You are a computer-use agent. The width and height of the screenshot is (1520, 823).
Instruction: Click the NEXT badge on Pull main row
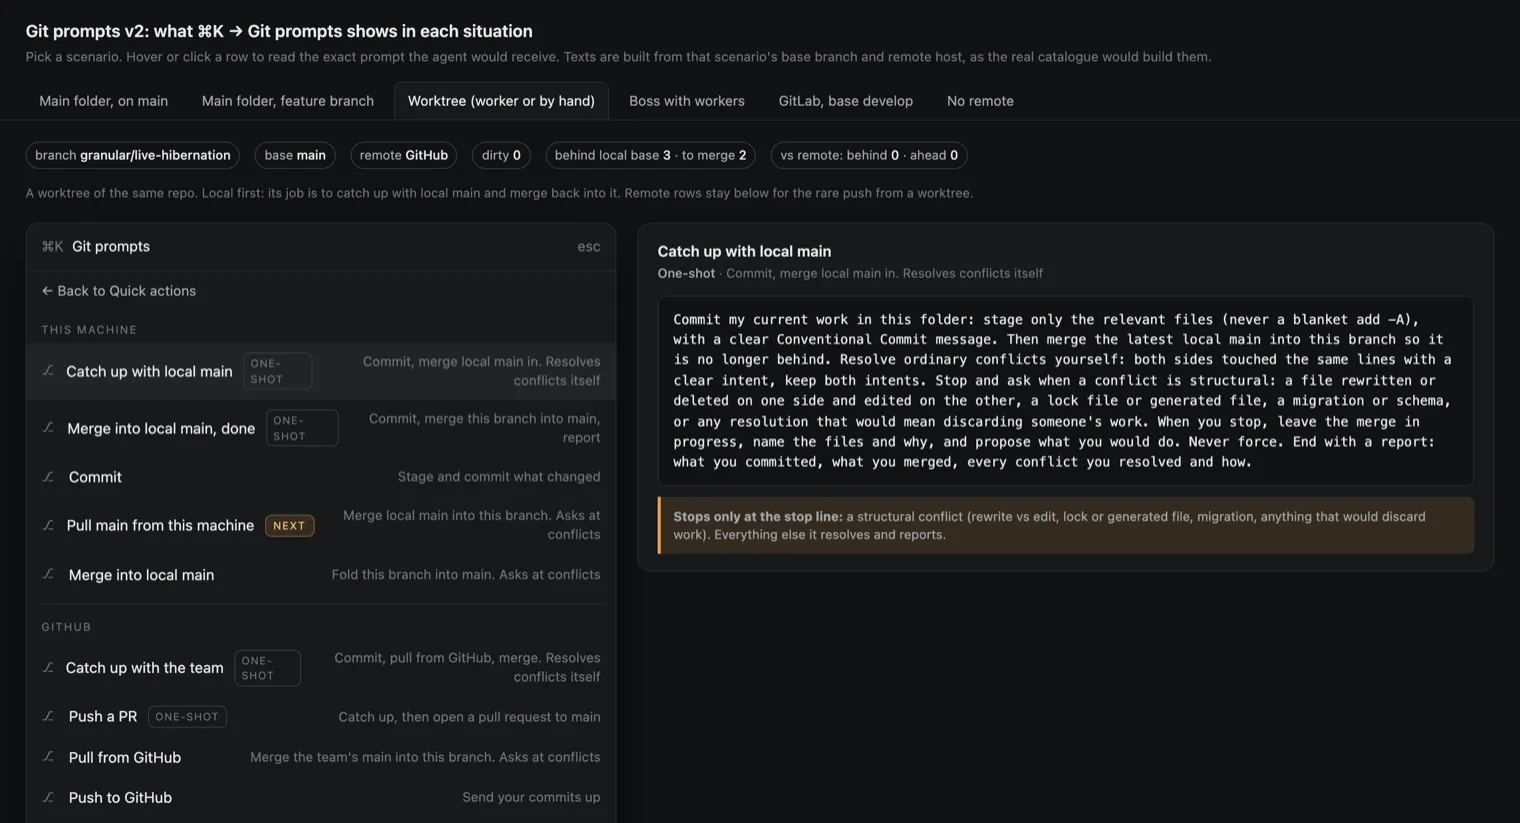tap(289, 526)
